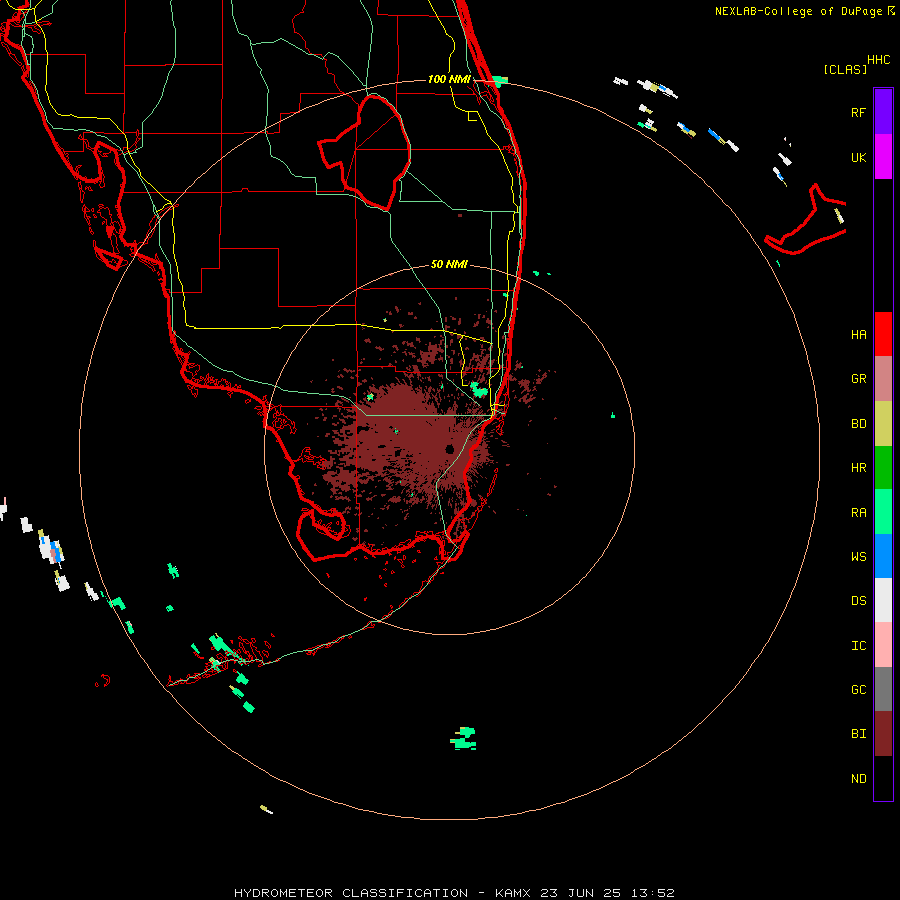
Task: Click the GC legend label
Action: pos(858,690)
